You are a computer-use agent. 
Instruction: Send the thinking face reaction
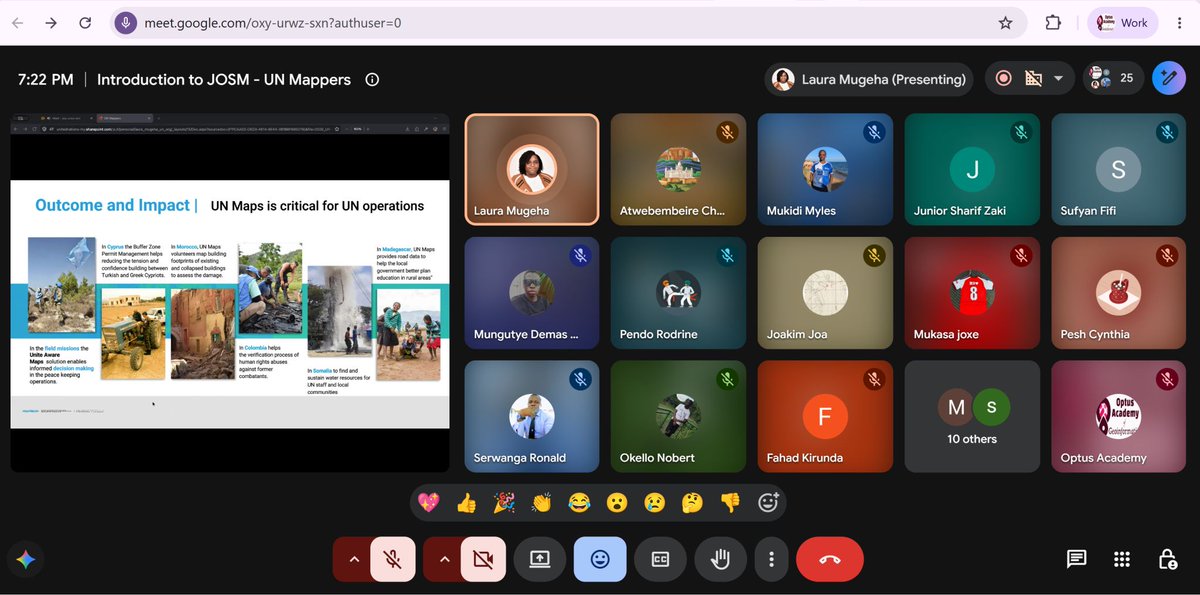coord(693,502)
